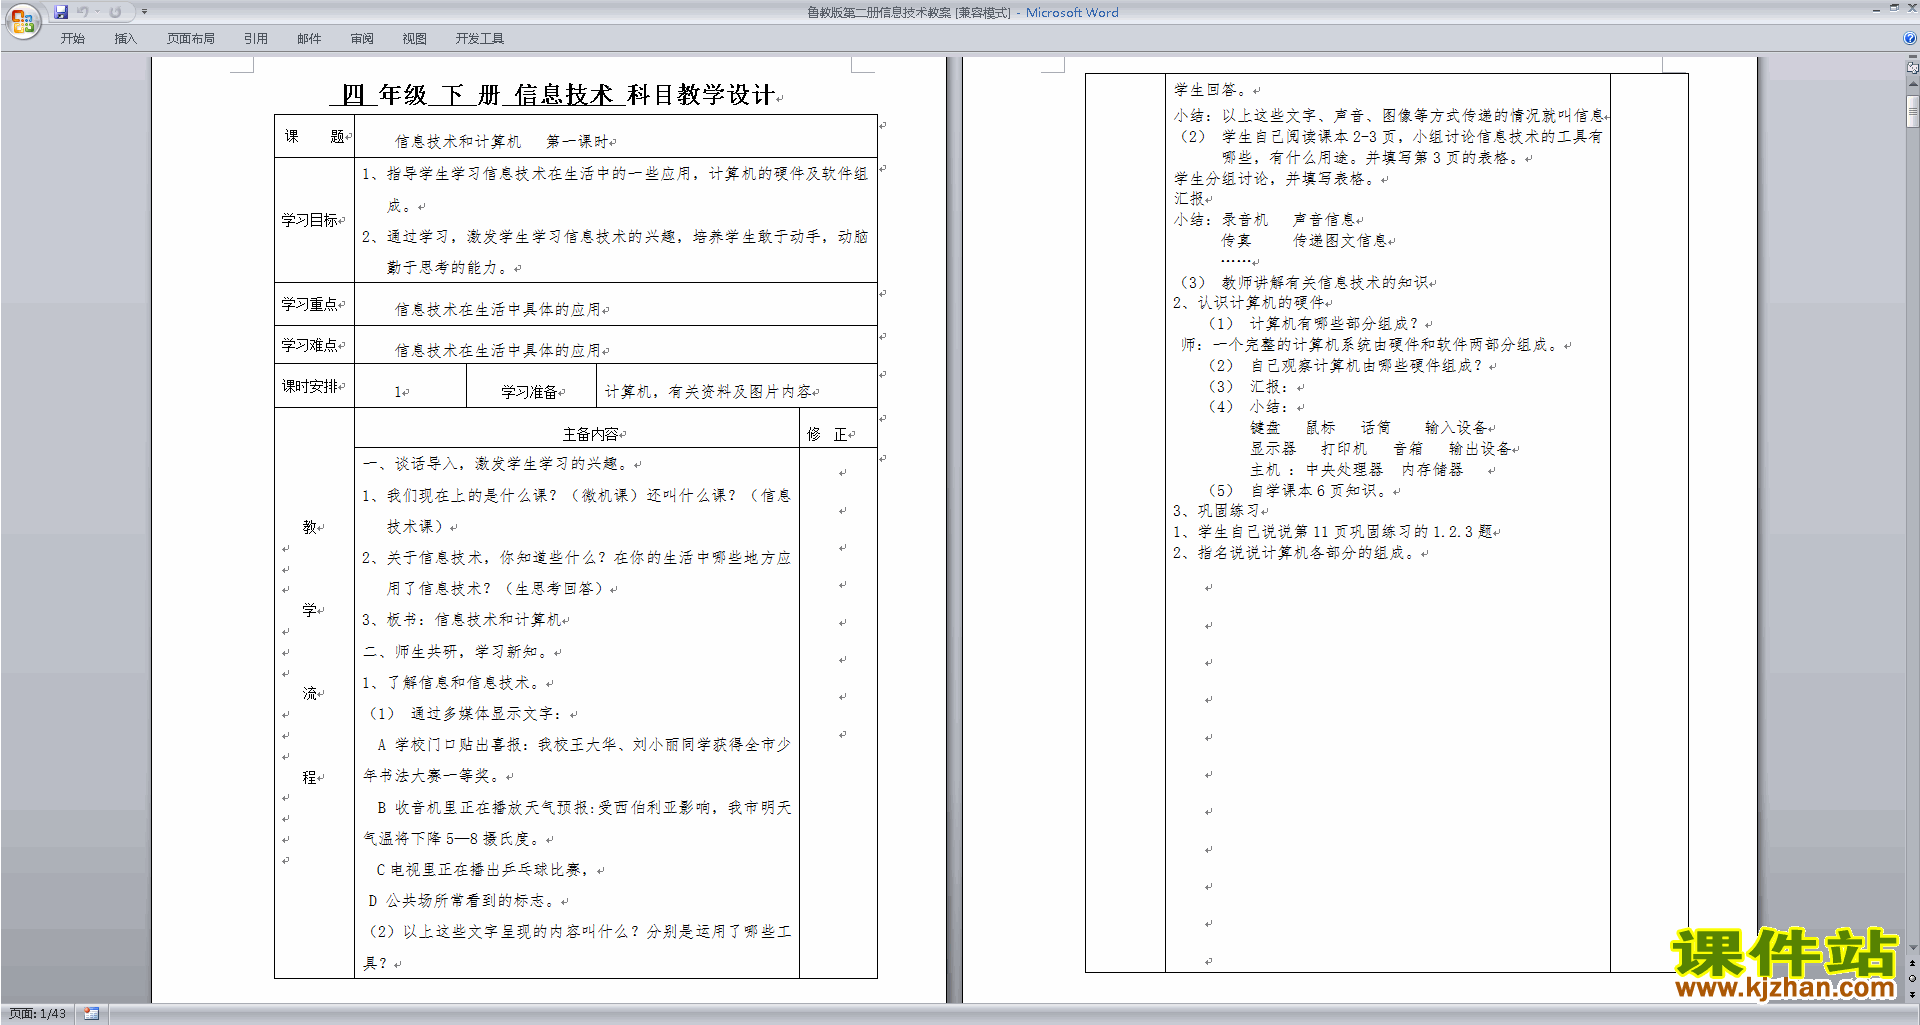This screenshot has width=1920, height=1025.
Task: Click the table cell labeled 学习重点
Action: (314, 304)
